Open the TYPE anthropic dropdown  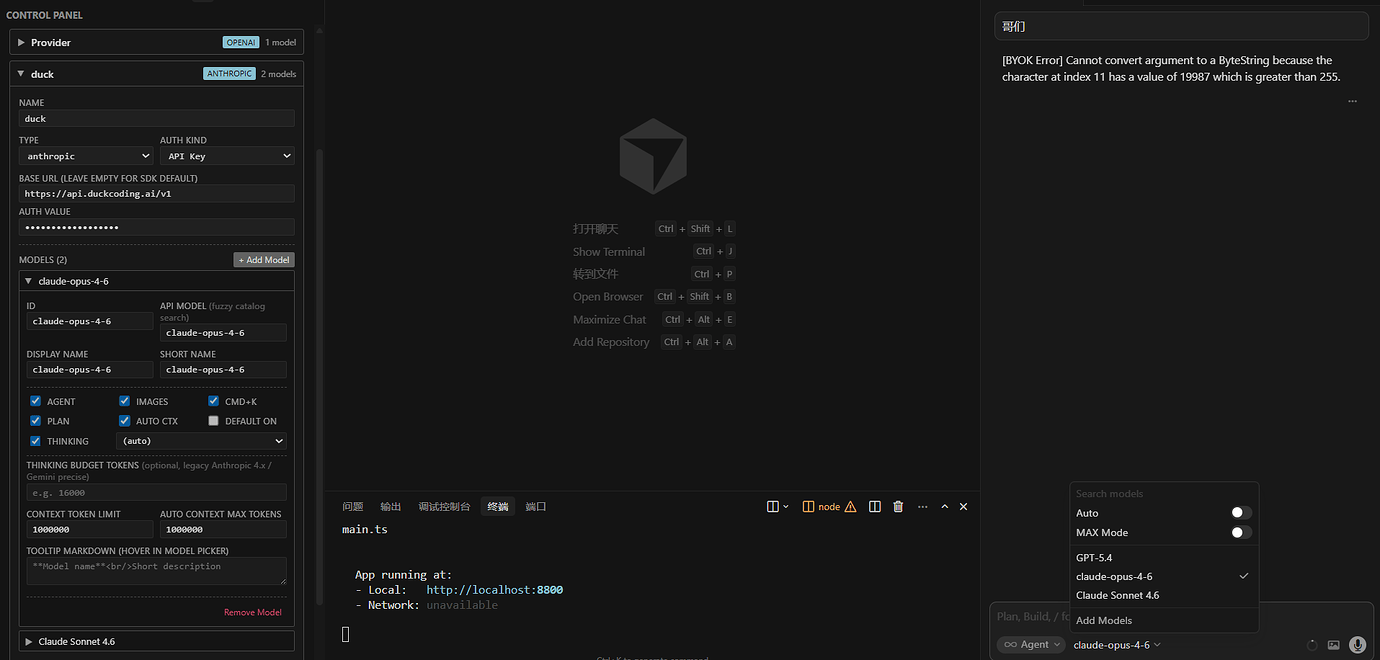click(86, 156)
